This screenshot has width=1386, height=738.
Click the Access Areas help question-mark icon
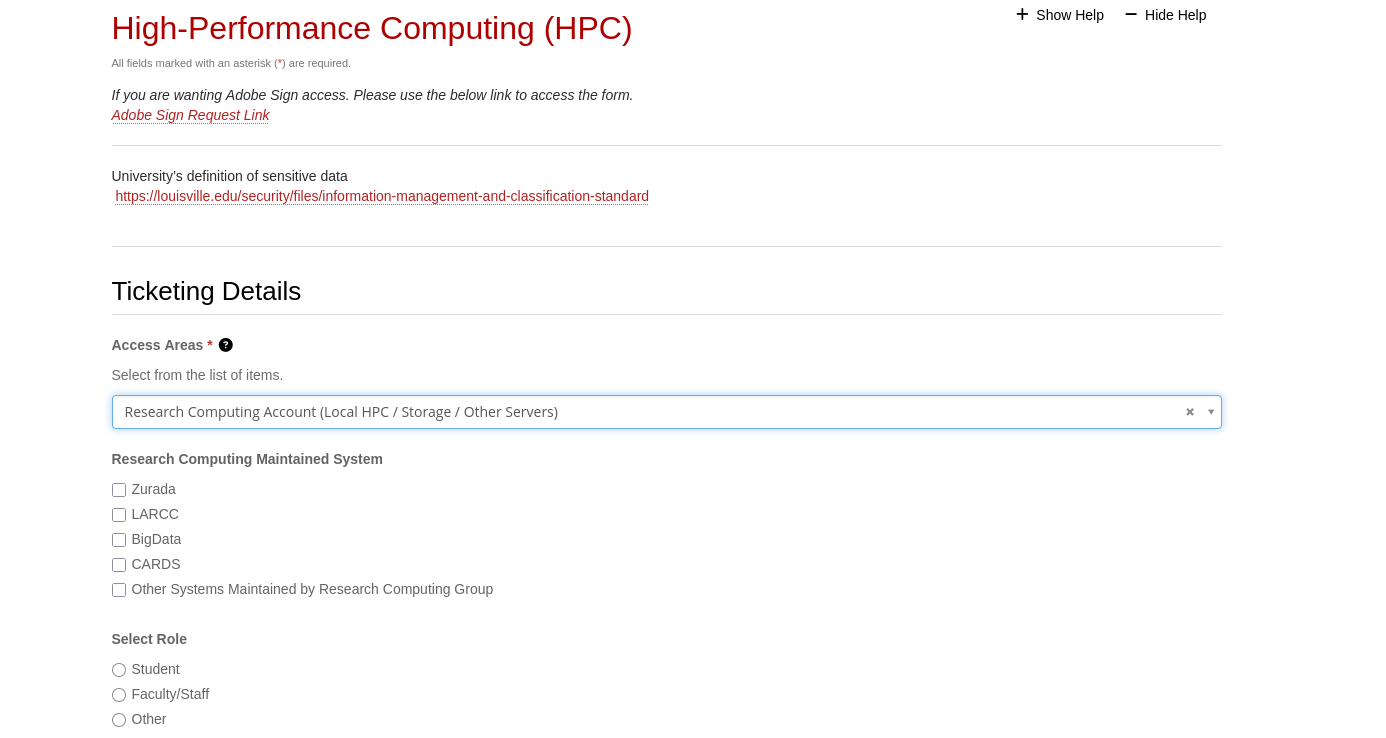tap(226, 345)
